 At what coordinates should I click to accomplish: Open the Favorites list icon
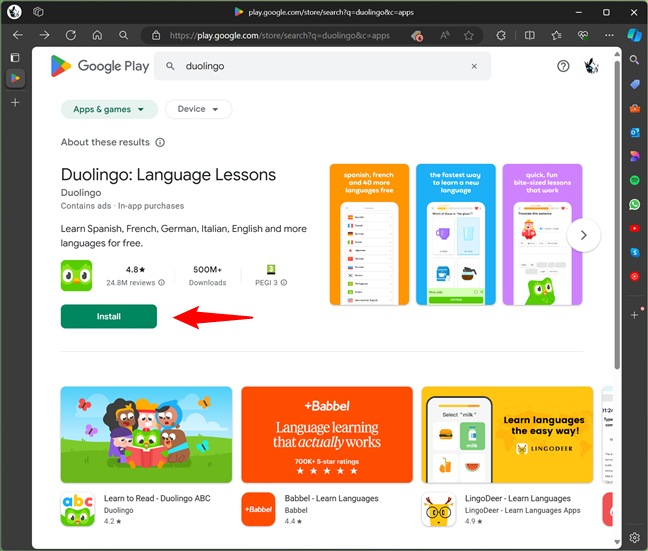556,36
